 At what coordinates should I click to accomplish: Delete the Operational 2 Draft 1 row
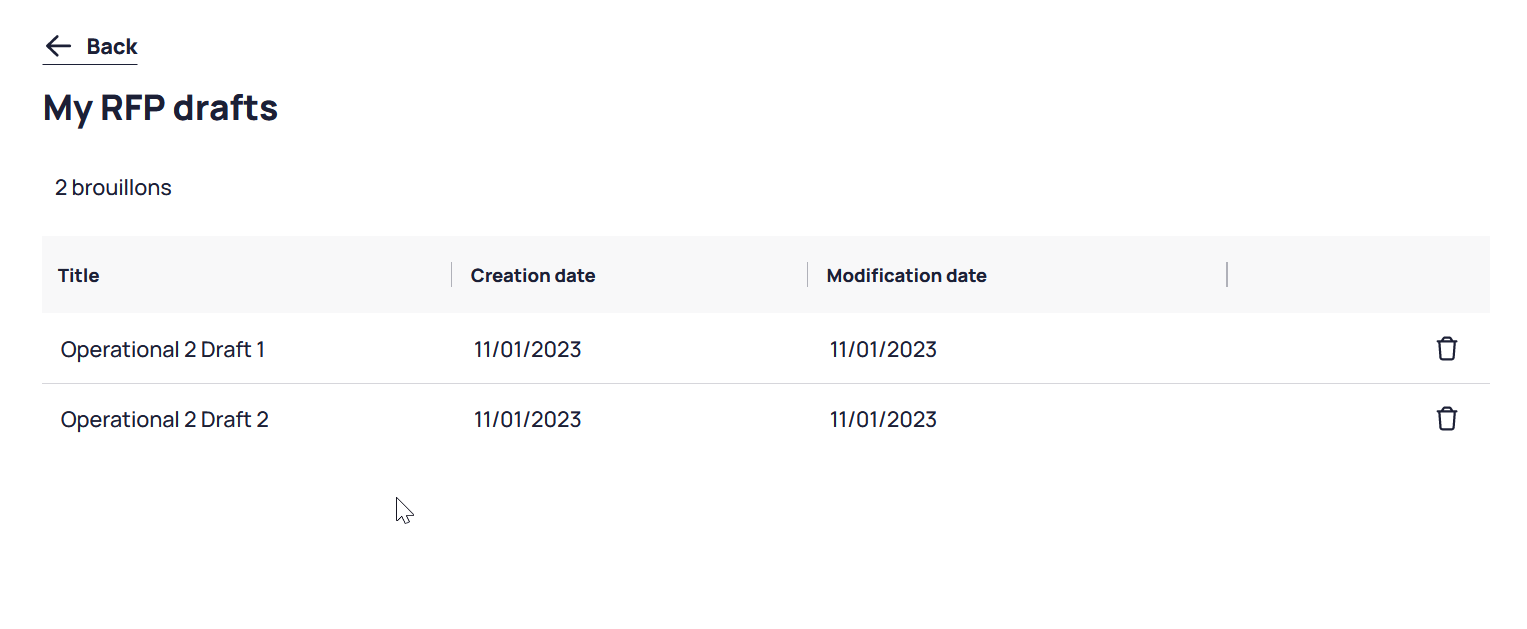click(x=1446, y=349)
